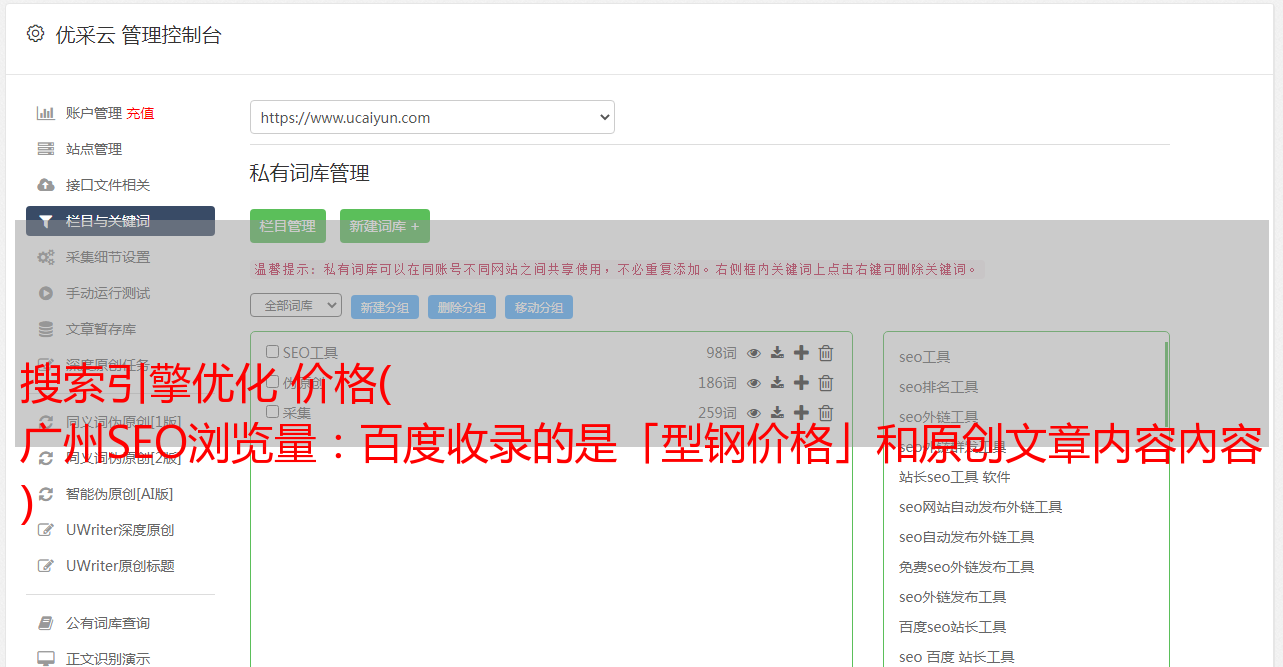
Task: View the SEO工具 library via eye icon
Action: [x=754, y=353]
